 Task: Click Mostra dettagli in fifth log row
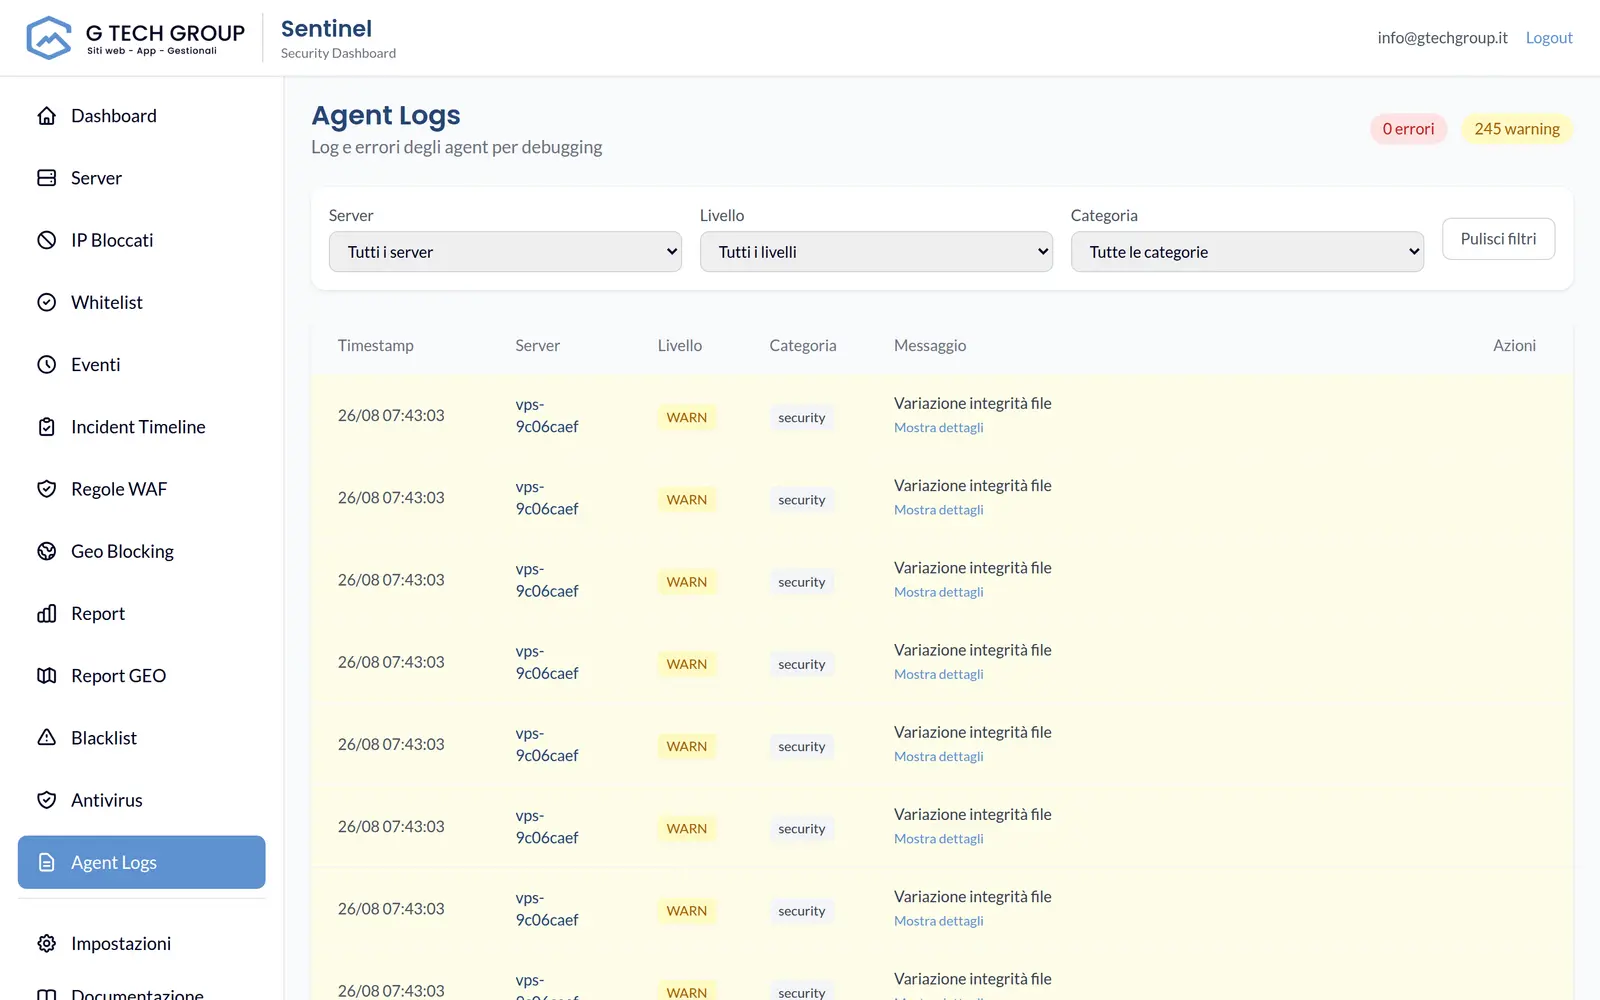pos(938,757)
